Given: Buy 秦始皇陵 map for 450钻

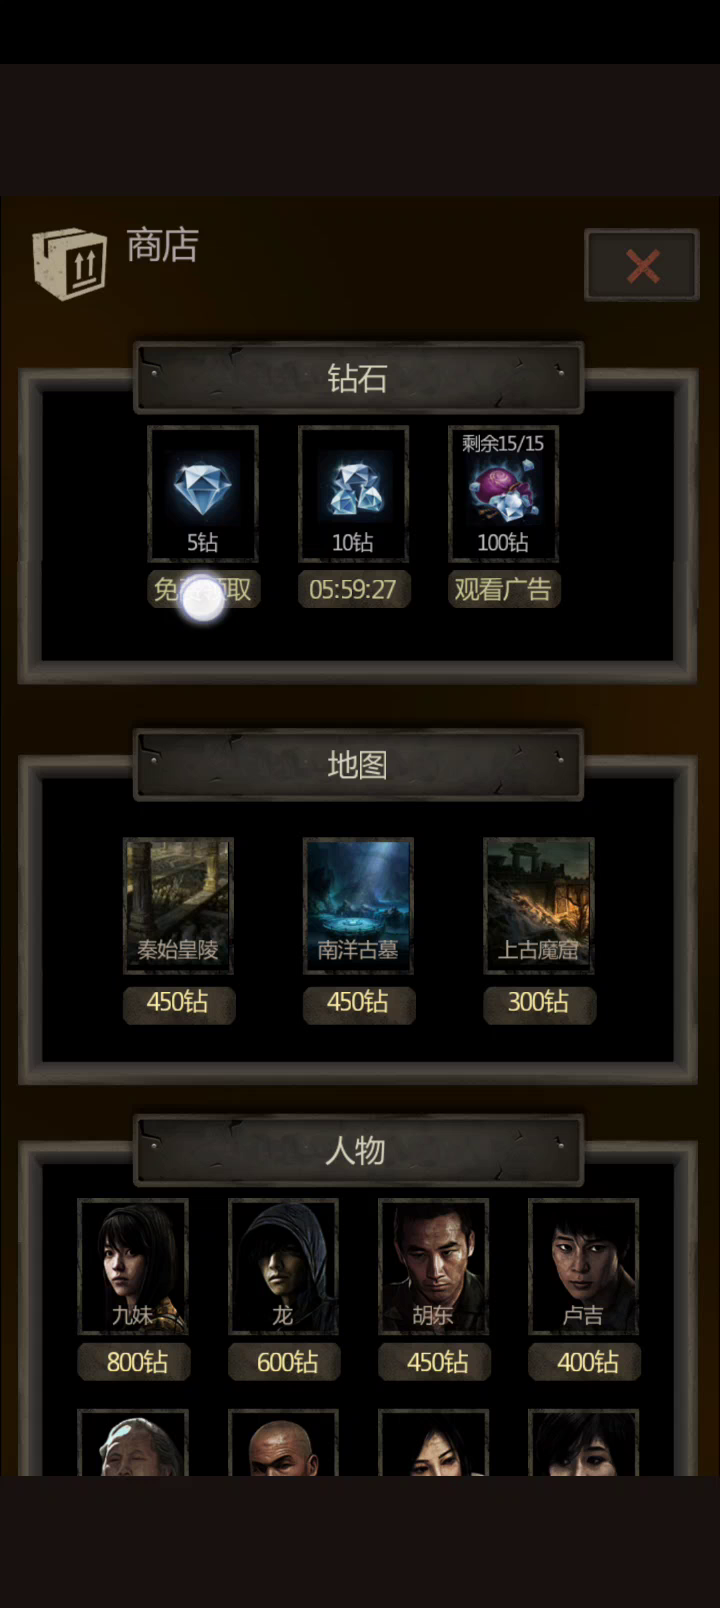Looking at the screenshot, I should (x=179, y=1004).
